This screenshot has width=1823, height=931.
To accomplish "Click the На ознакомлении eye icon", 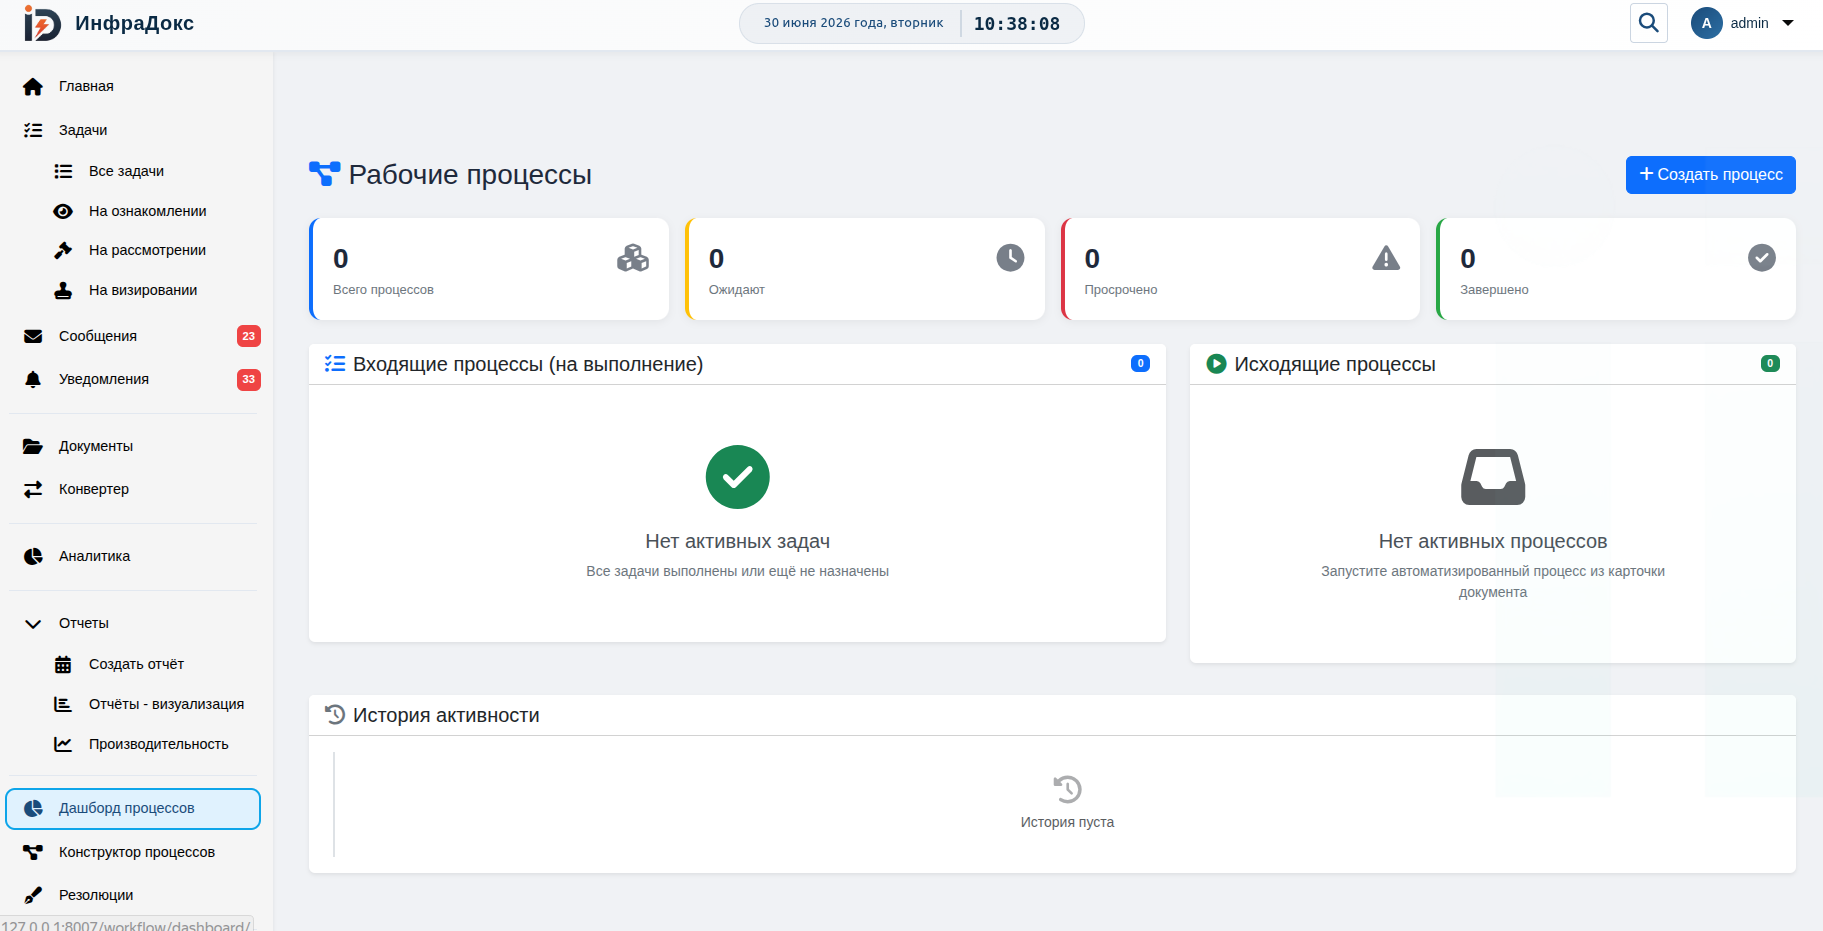I will (63, 211).
